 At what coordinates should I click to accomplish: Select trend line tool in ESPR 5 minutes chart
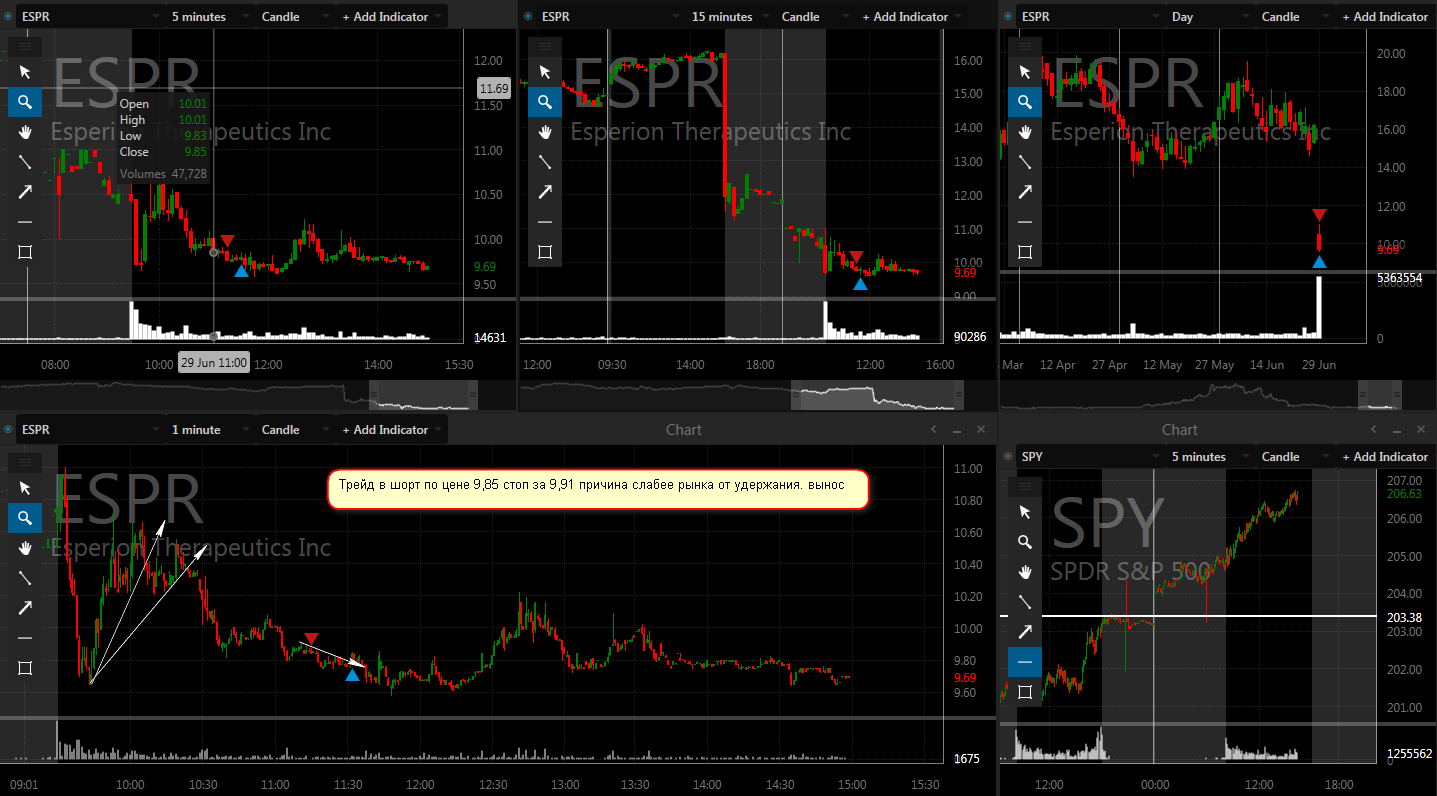pyautogui.click(x=25, y=162)
